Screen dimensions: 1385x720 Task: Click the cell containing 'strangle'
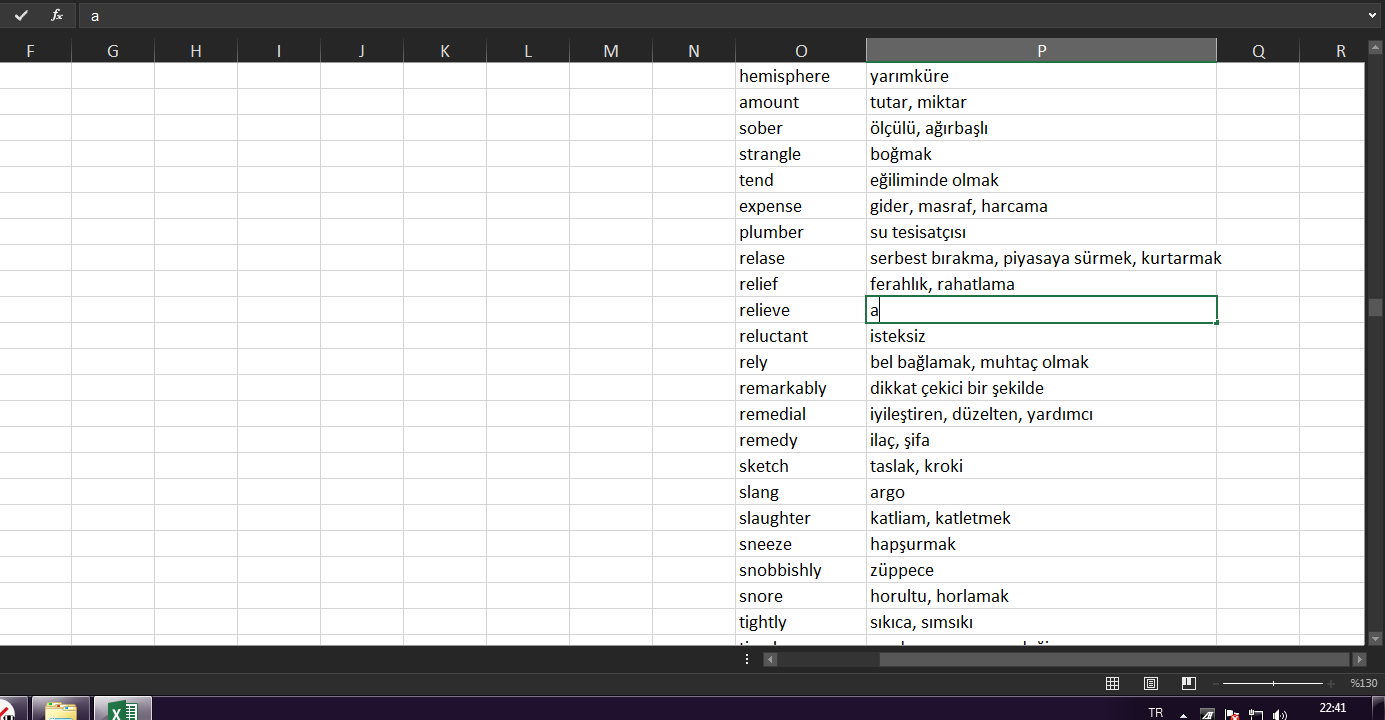tap(801, 154)
